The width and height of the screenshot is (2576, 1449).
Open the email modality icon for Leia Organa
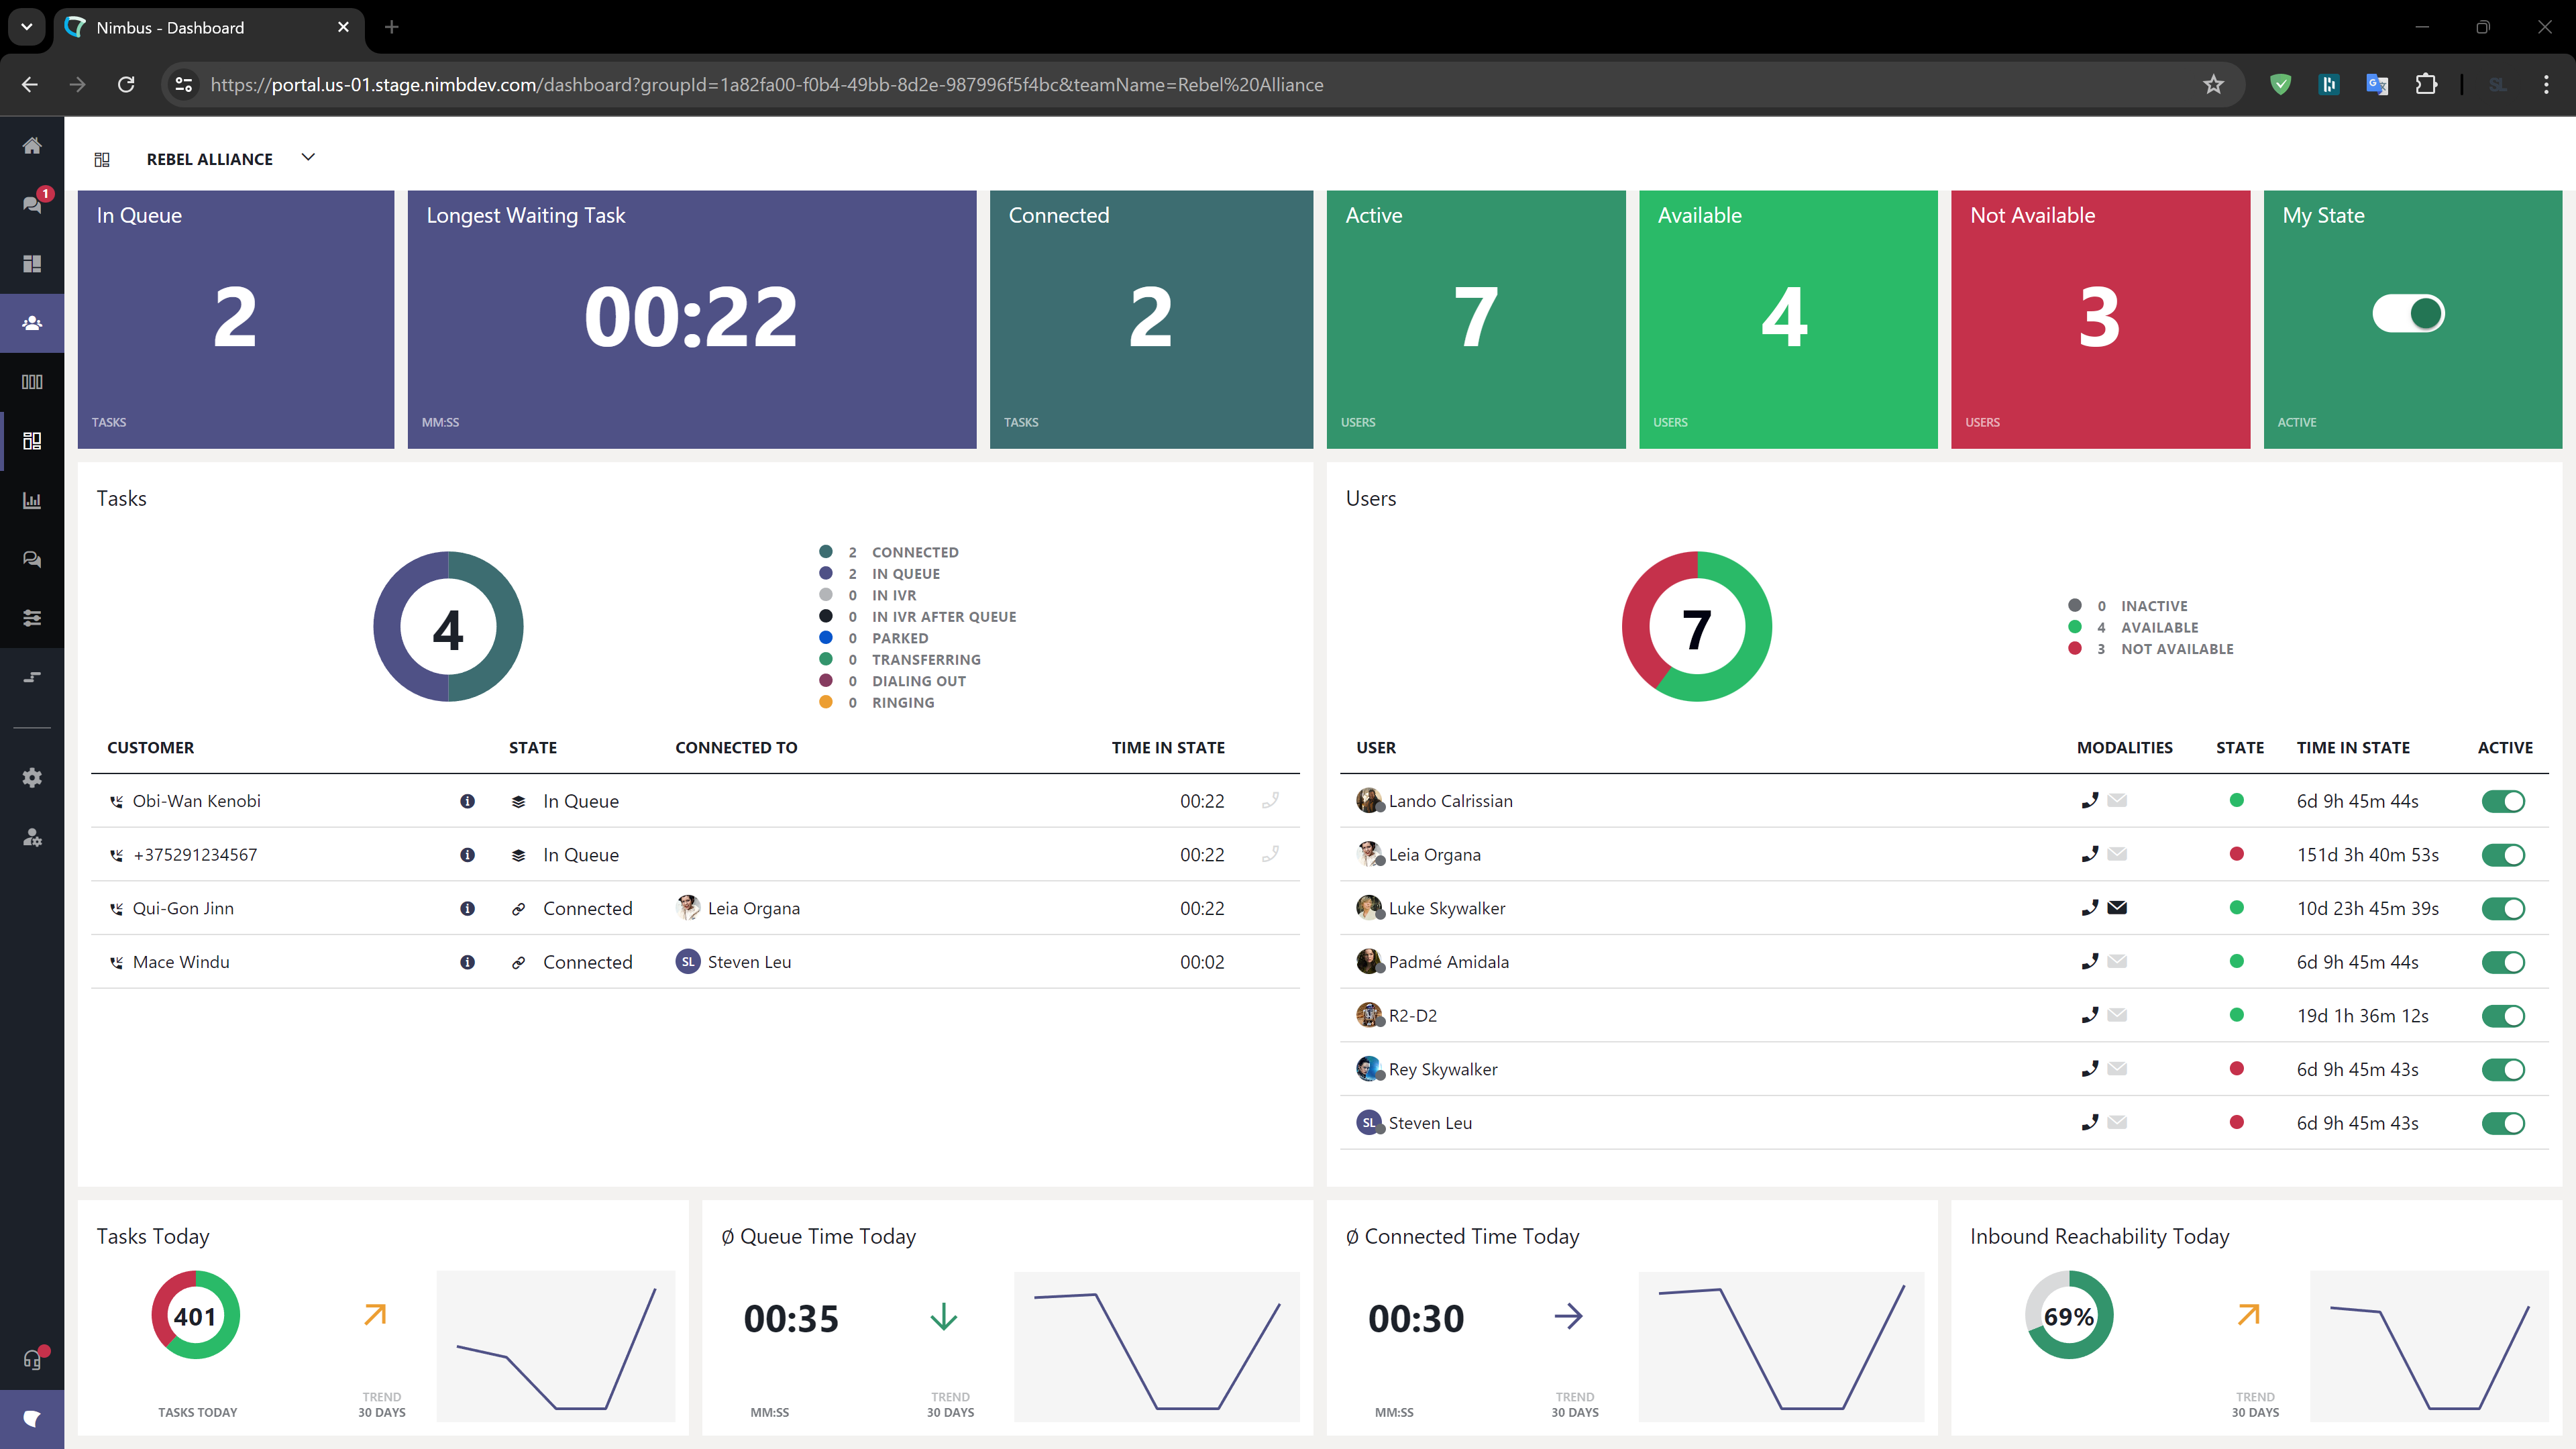(x=2117, y=855)
